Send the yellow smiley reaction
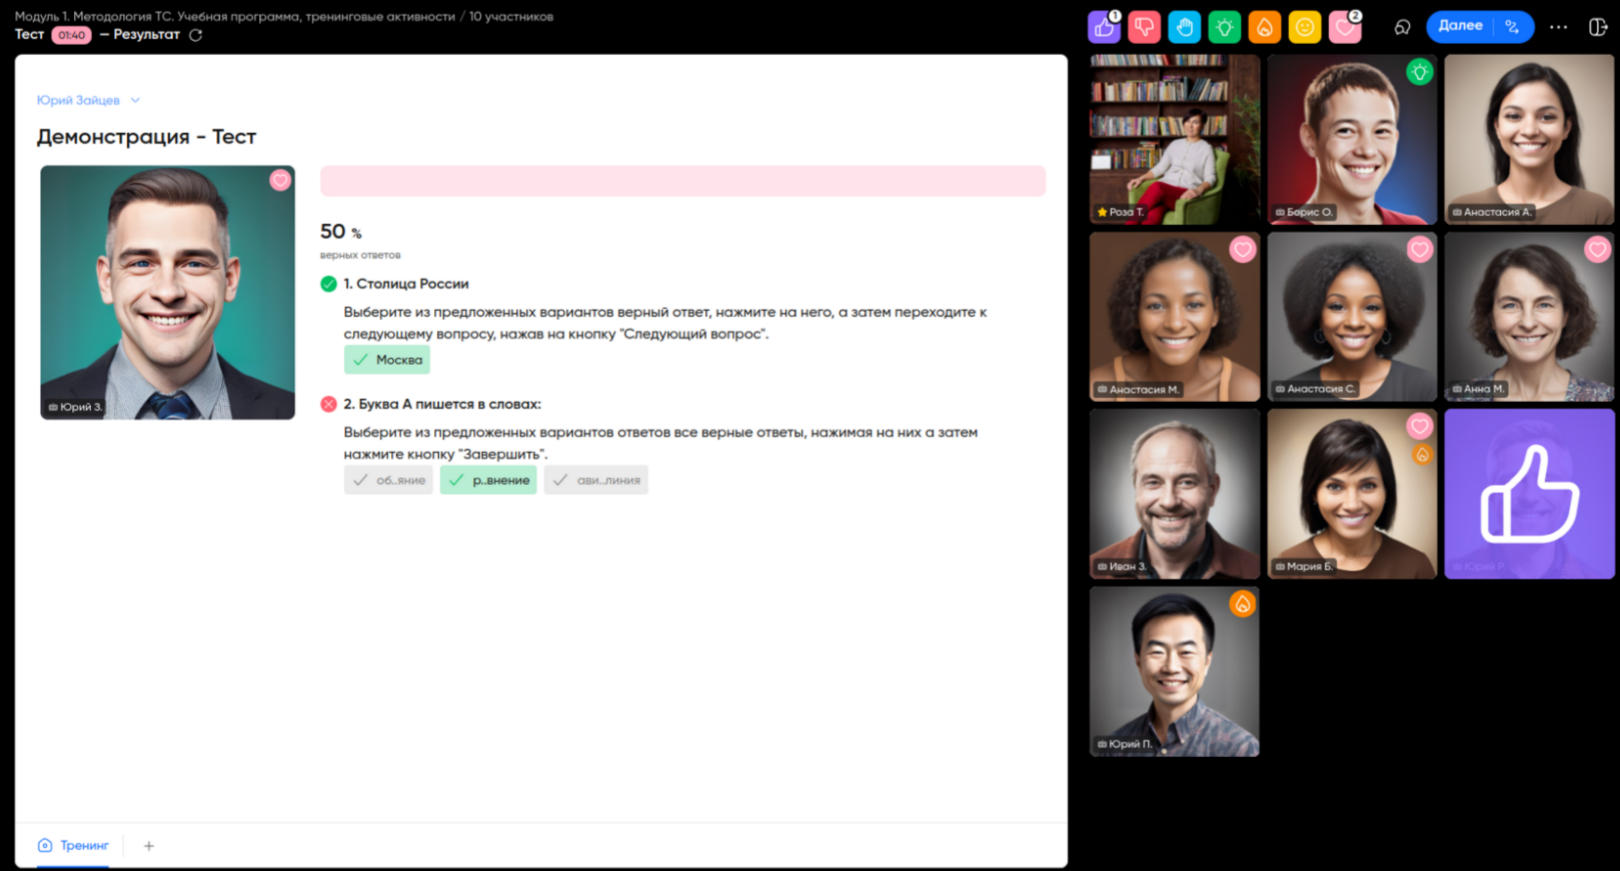Image resolution: width=1620 pixels, height=871 pixels. tap(1304, 27)
